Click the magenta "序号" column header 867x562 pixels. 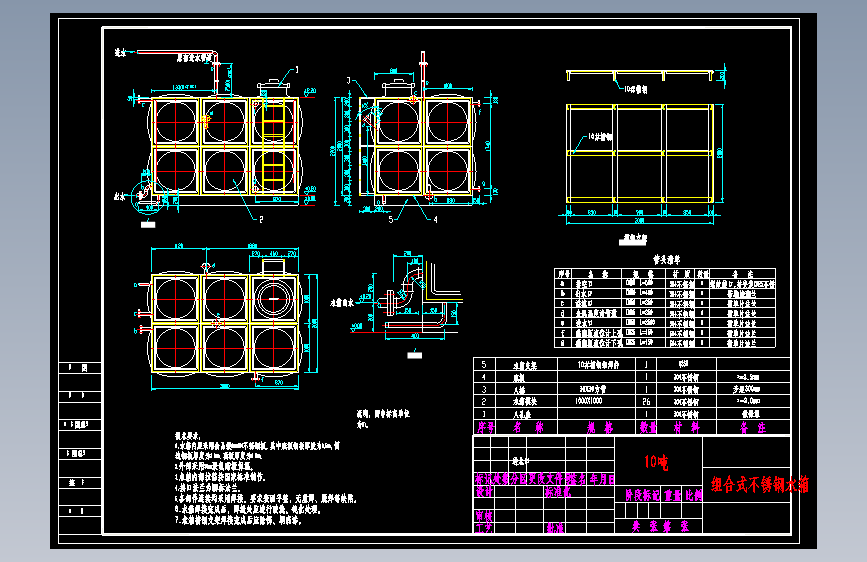[485, 428]
